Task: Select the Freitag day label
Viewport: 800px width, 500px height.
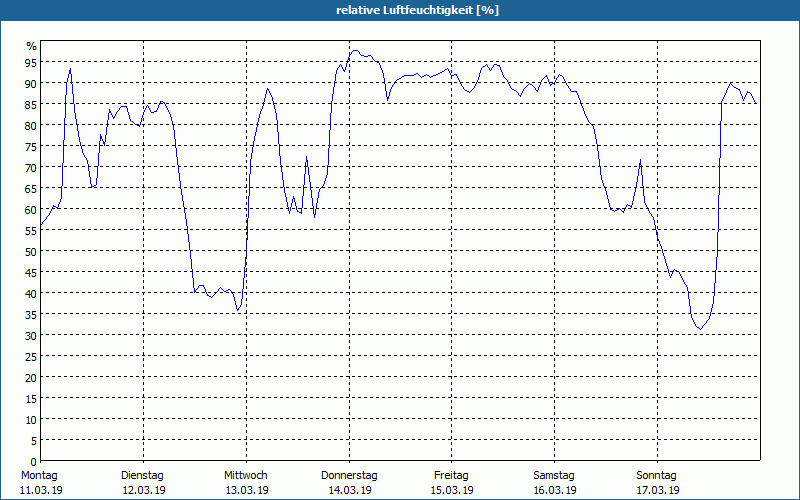Action: click(x=451, y=476)
